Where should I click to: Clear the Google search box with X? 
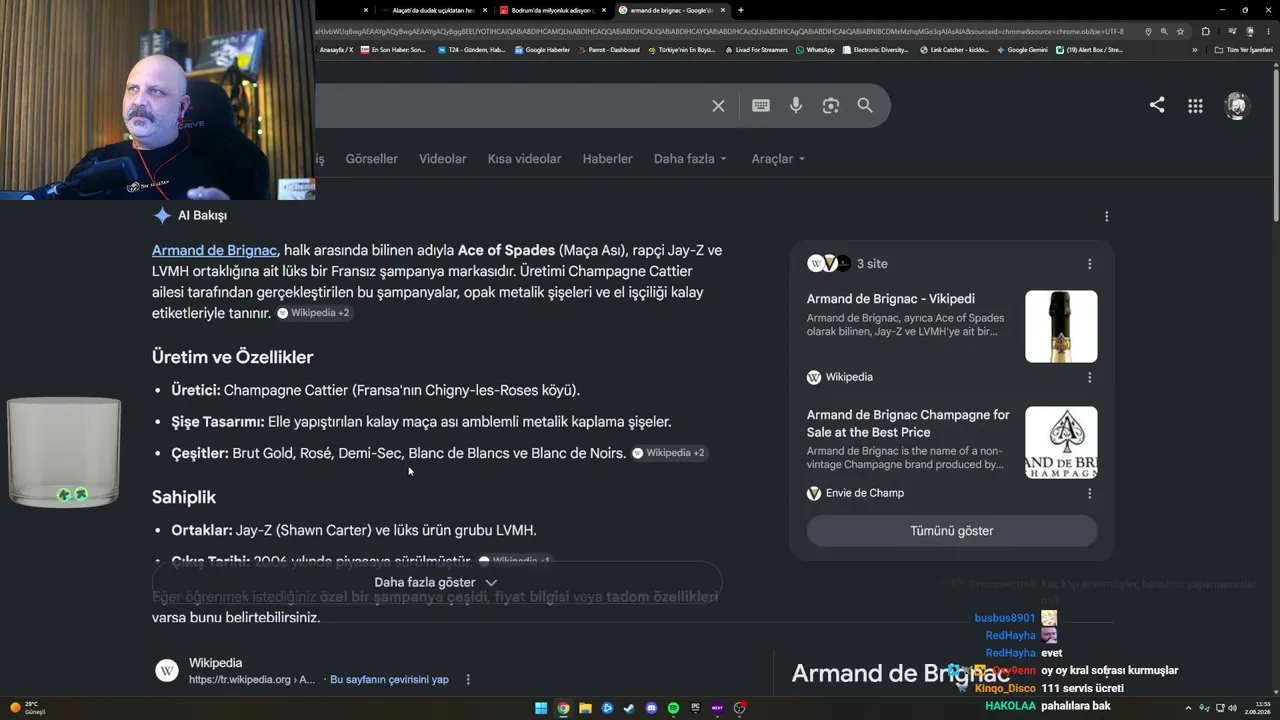pyautogui.click(x=718, y=106)
